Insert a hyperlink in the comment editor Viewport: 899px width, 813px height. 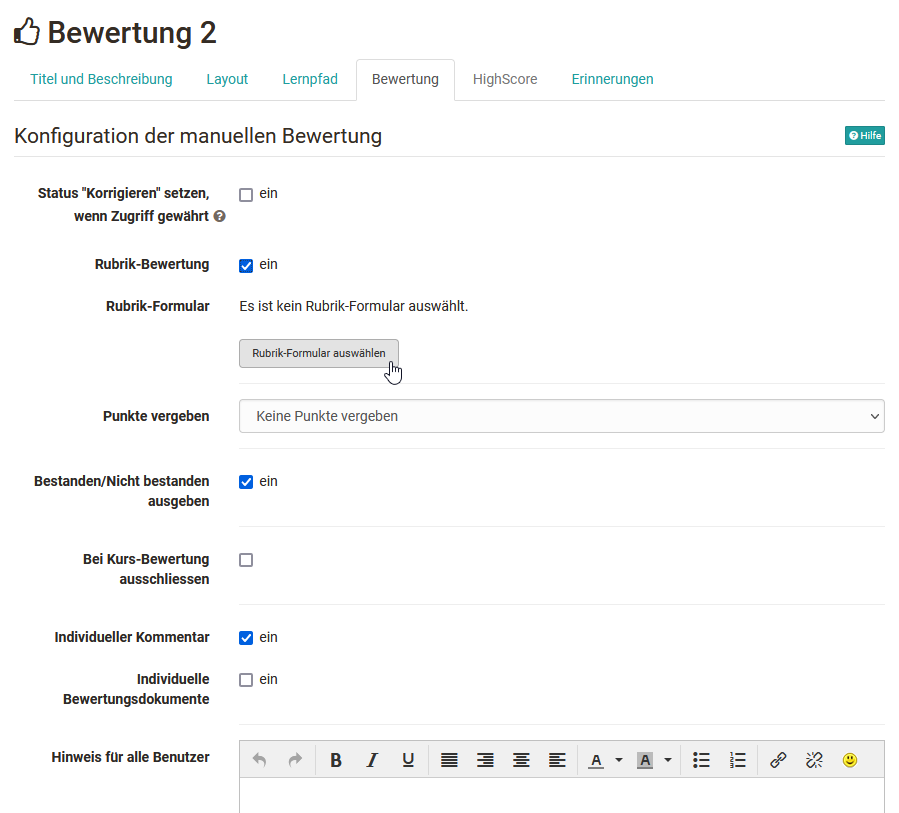coord(778,760)
